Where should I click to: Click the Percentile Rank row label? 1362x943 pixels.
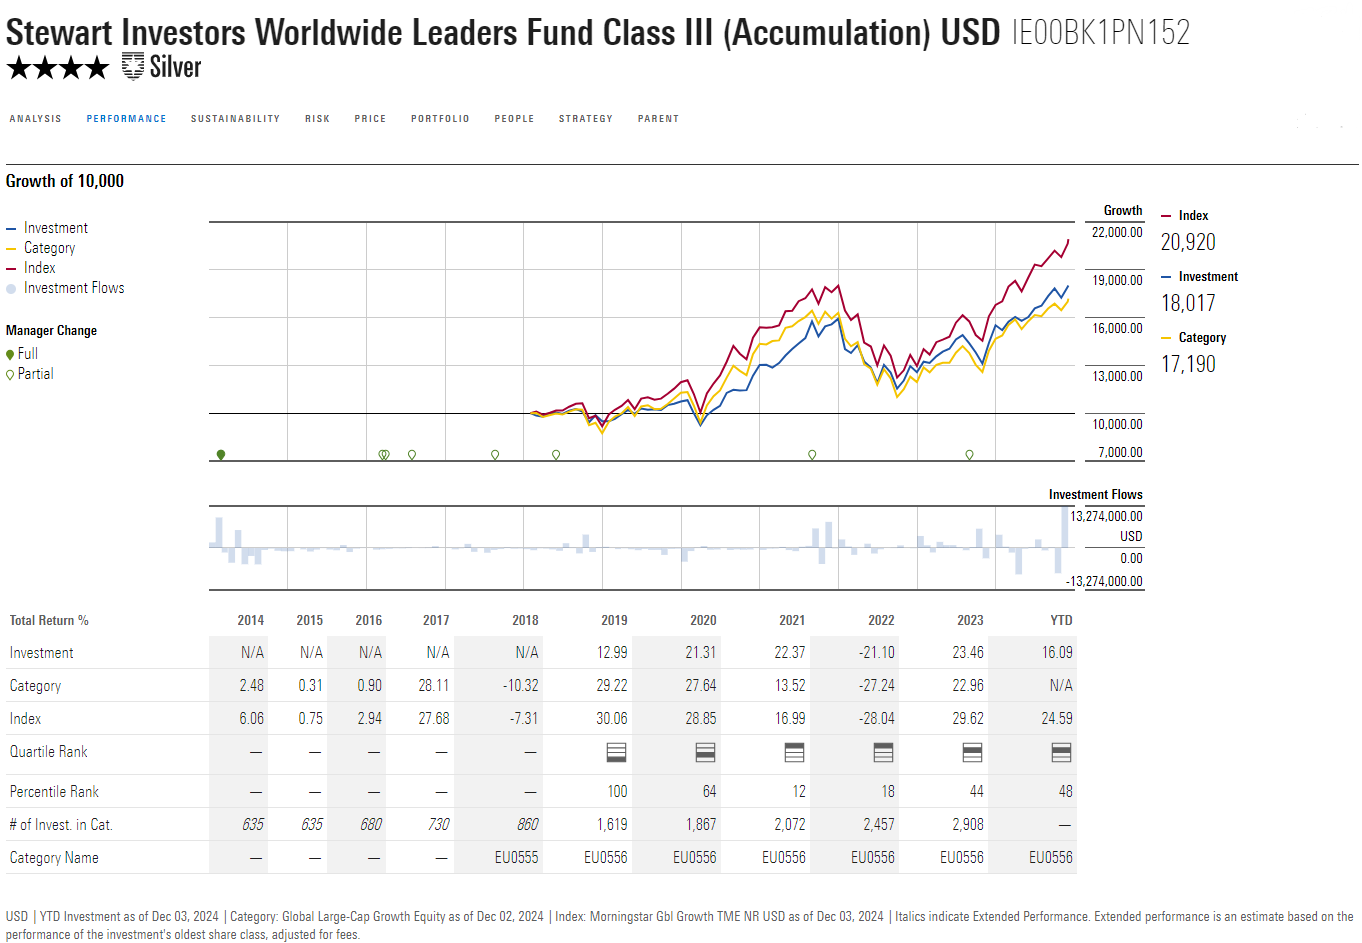coord(54,791)
